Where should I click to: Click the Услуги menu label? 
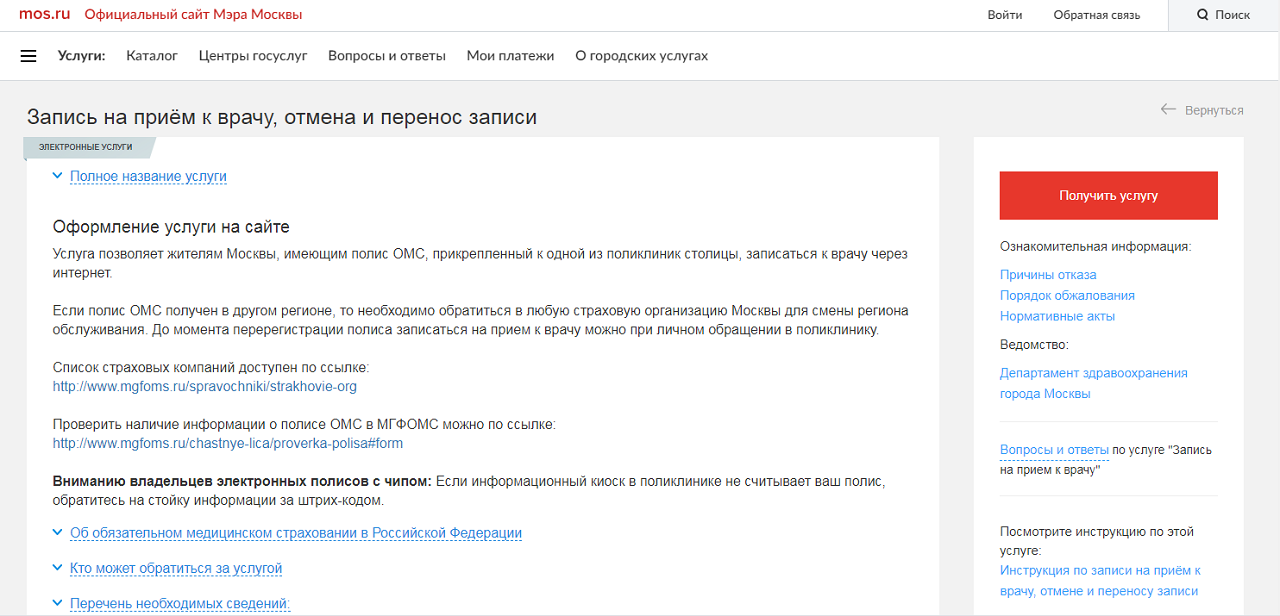point(82,56)
